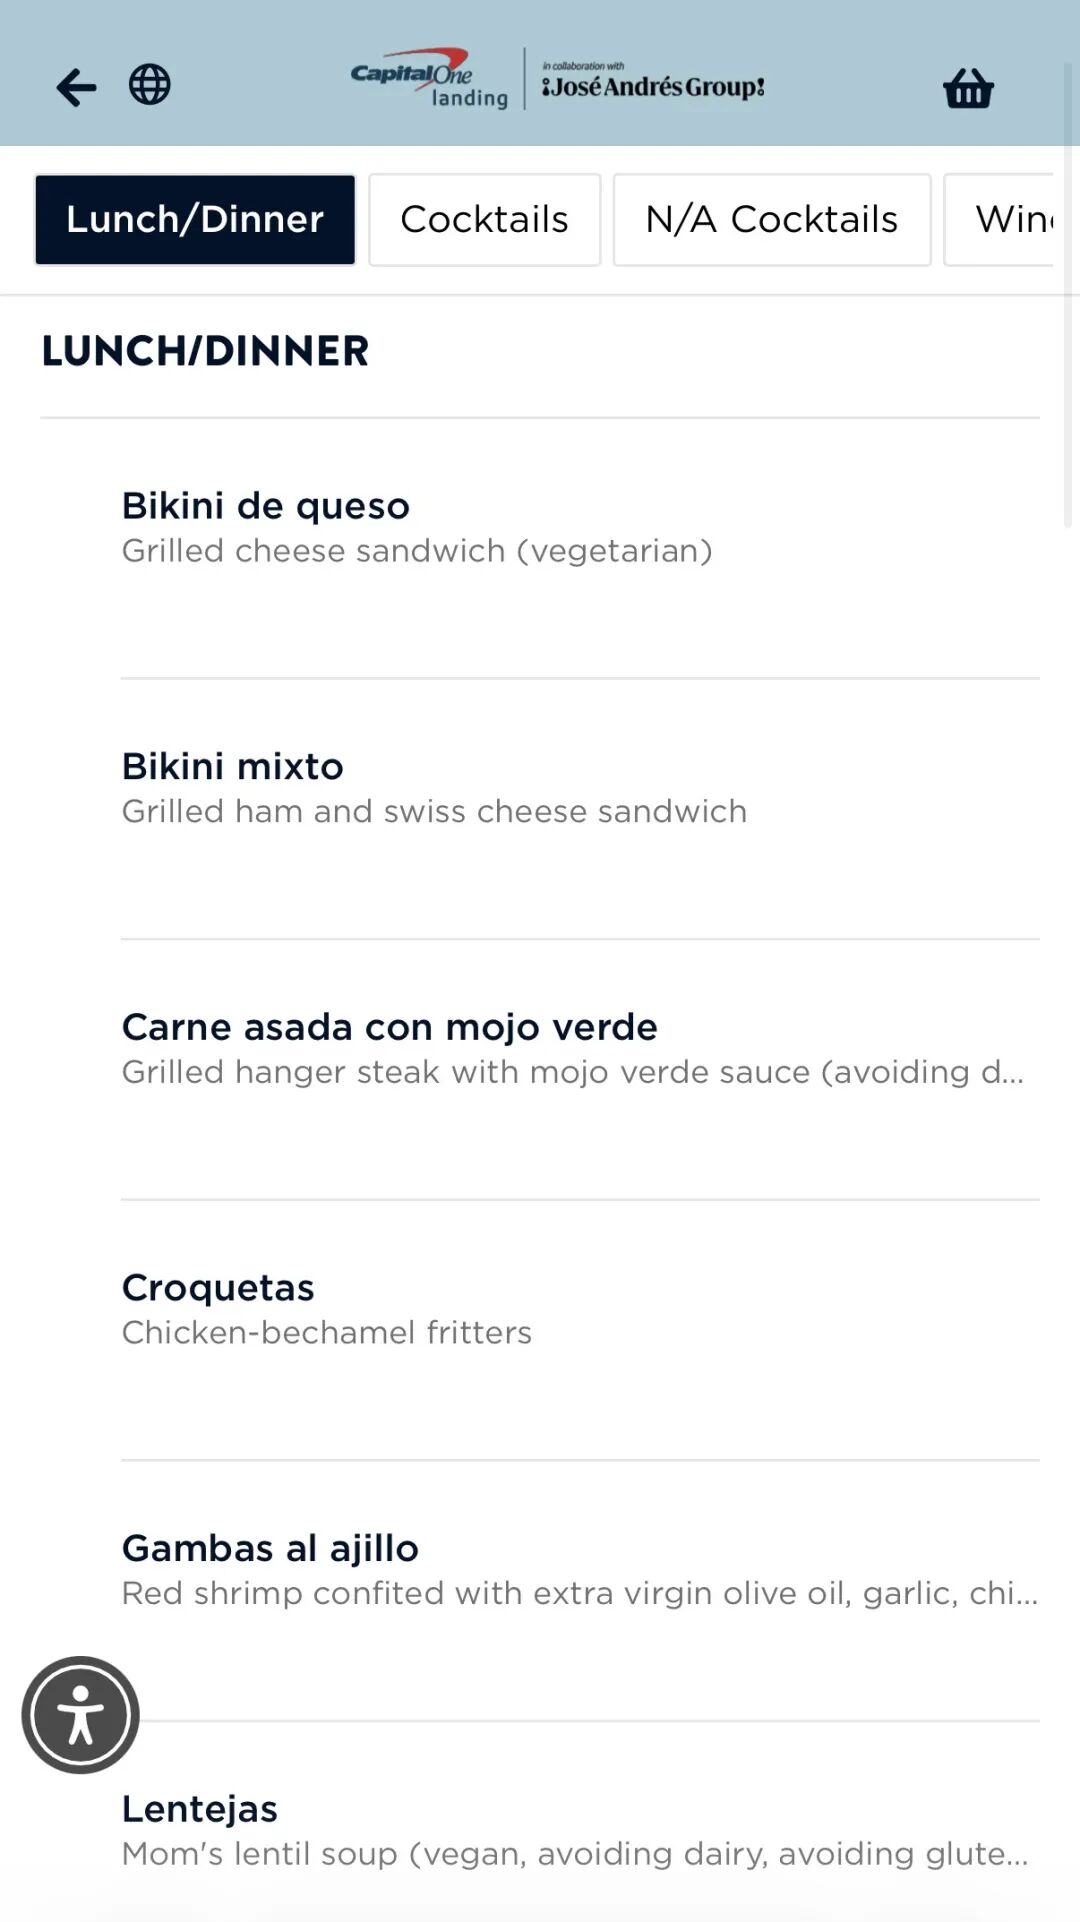Open the globe language selector
Image resolution: width=1080 pixels, height=1922 pixels.
pos(150,85)
